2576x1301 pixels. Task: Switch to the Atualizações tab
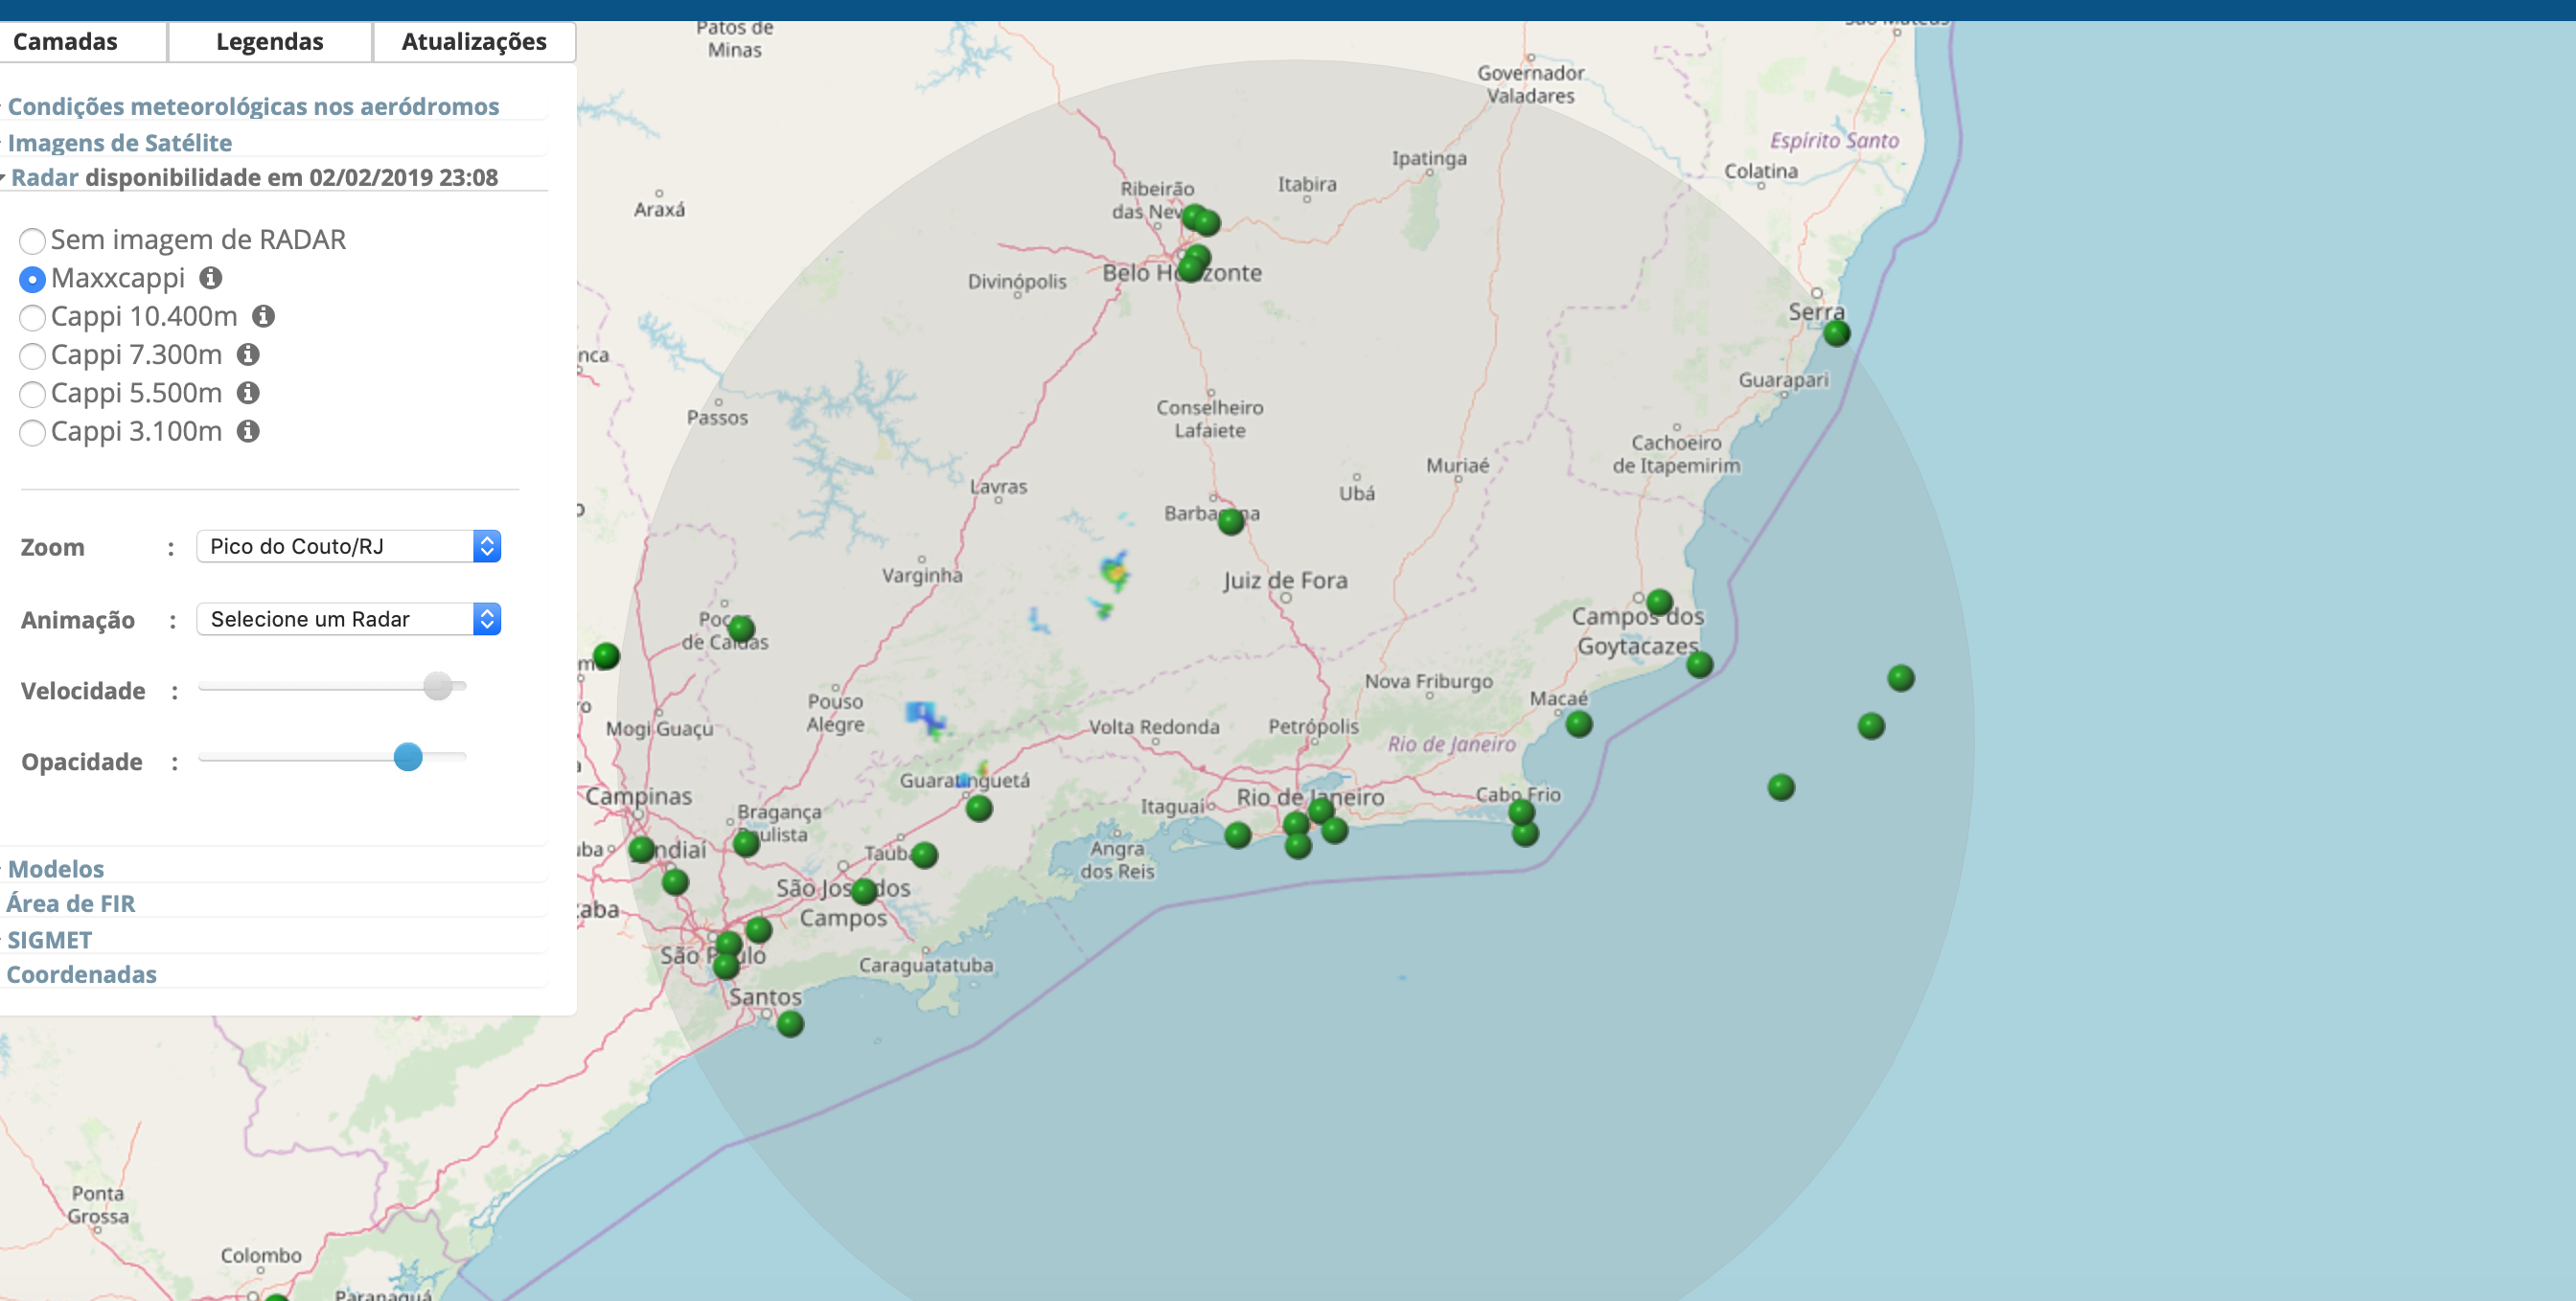tap(474, 42)
